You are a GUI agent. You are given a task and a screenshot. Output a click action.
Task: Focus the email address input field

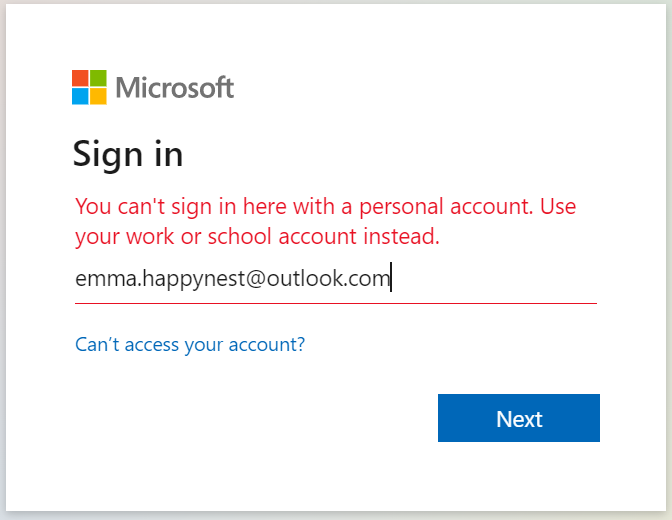point(336,279)
